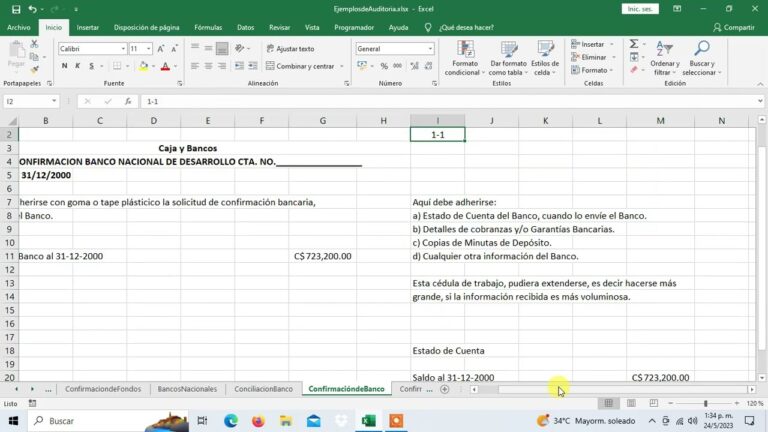This screenshot has width=768, height=432.
Task: Click the formula bar showing 1-1
Action: coord(448,101)
